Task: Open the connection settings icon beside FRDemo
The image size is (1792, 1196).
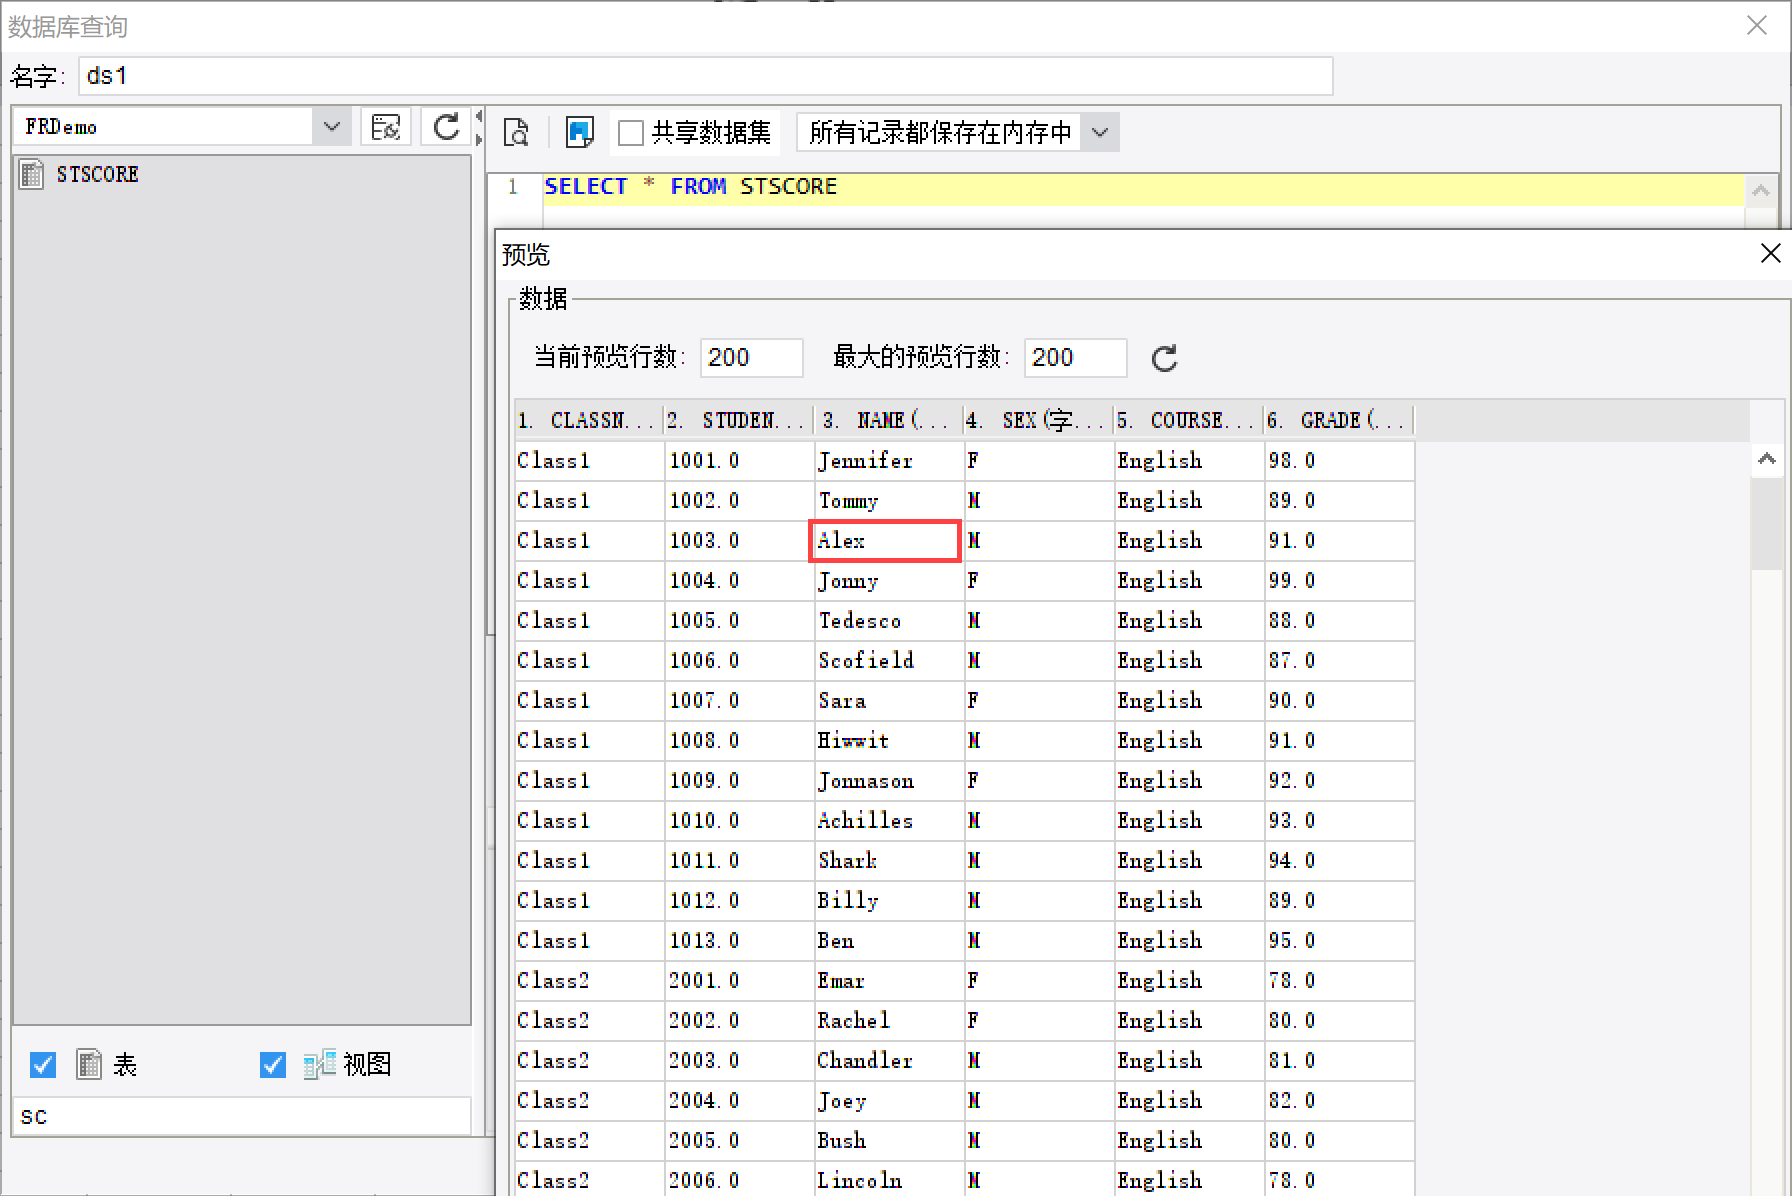Action: (x=385, y=127)
